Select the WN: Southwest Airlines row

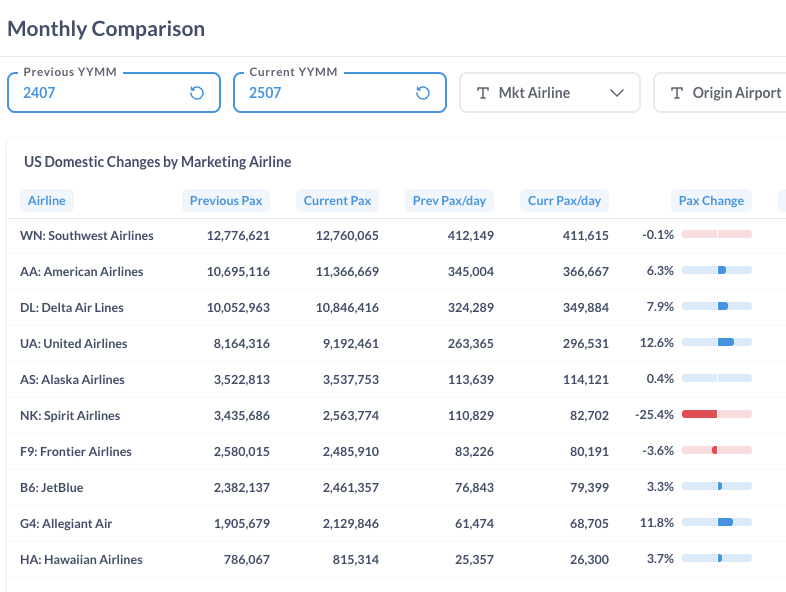[397, 236]
